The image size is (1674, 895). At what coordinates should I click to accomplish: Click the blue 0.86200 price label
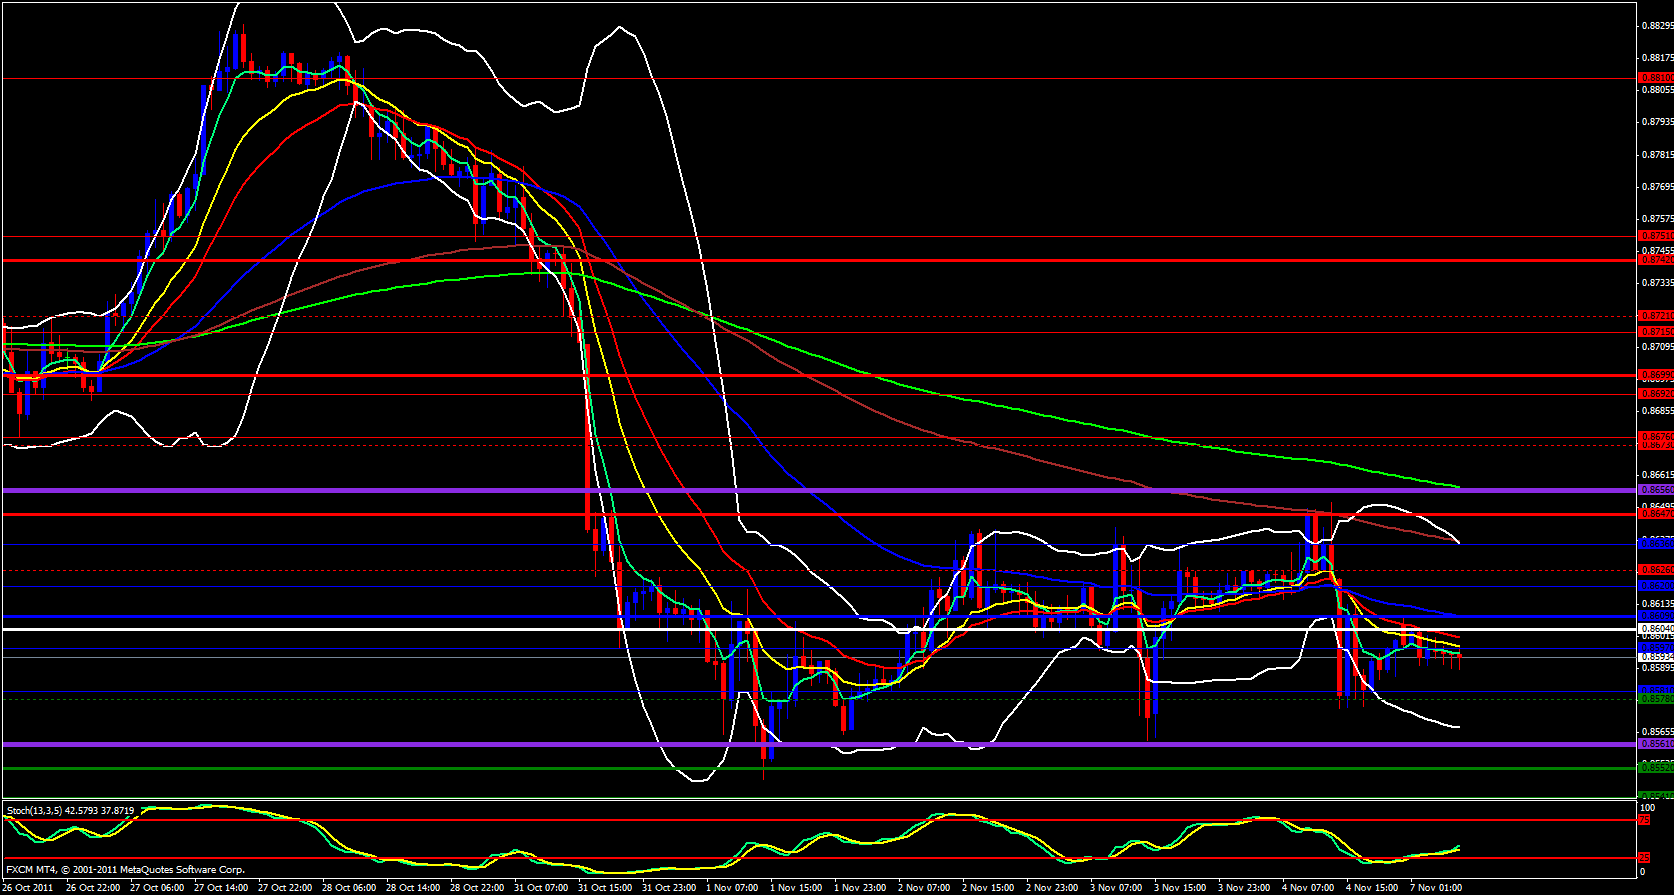(1655, 585)
